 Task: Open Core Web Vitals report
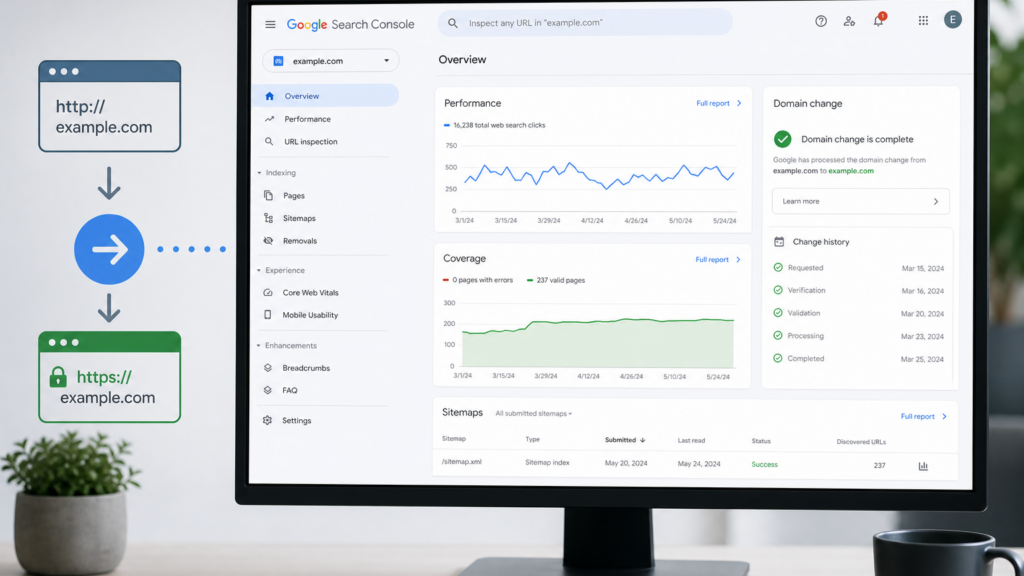point(310,293)
